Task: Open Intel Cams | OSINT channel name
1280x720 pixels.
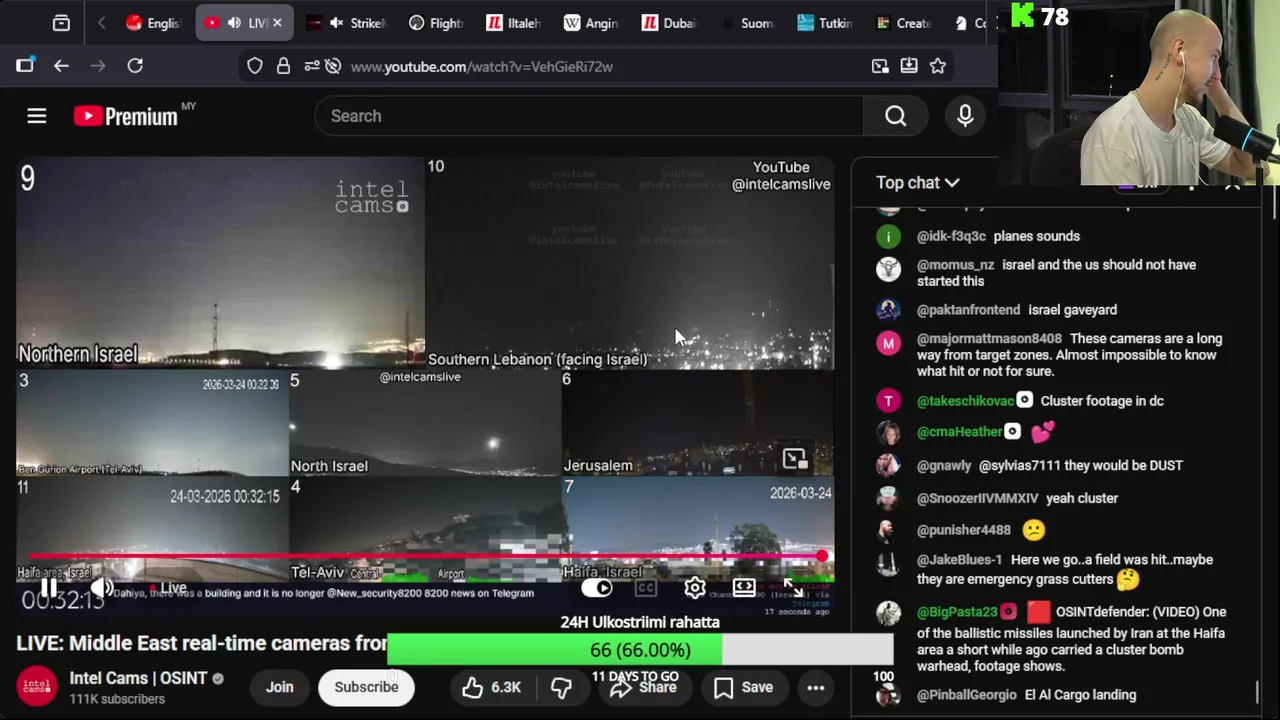Action: coord(138,678)
